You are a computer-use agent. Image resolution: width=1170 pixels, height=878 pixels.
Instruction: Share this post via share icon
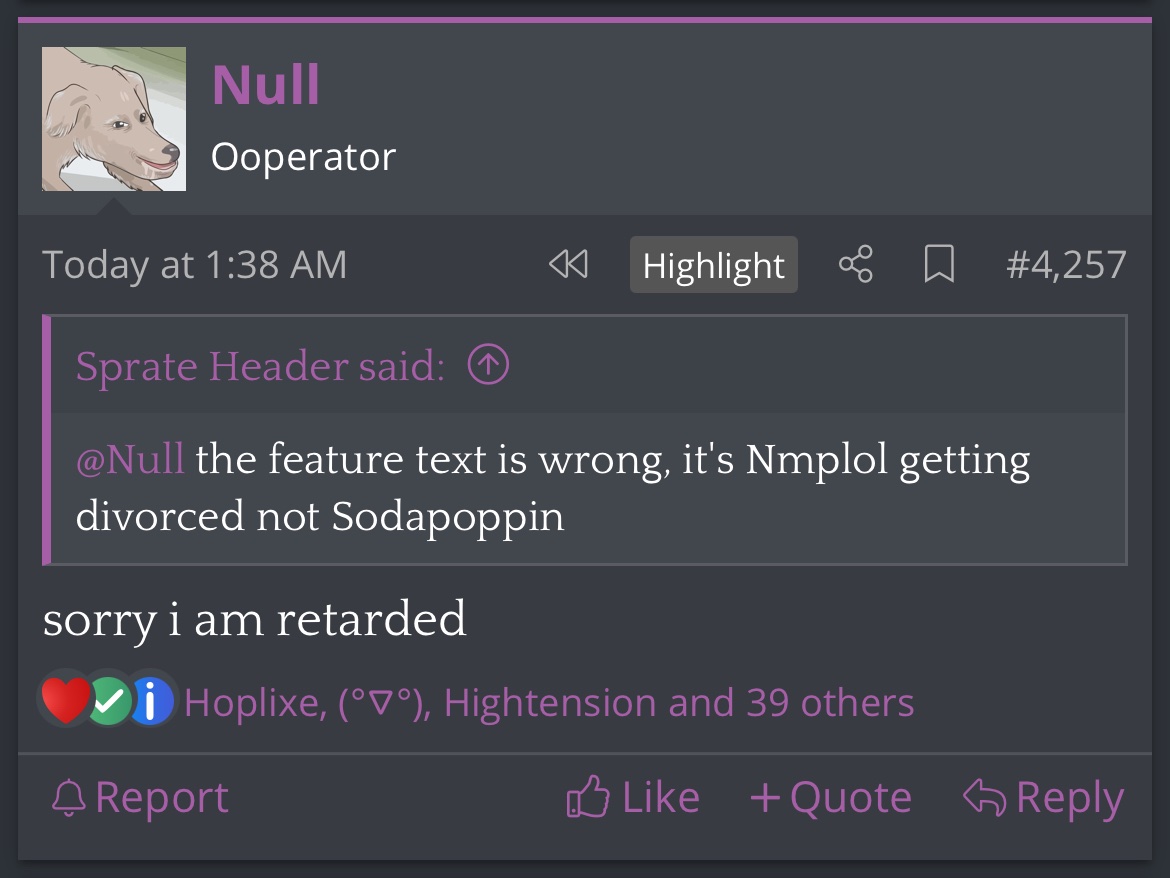coord(855,264)
